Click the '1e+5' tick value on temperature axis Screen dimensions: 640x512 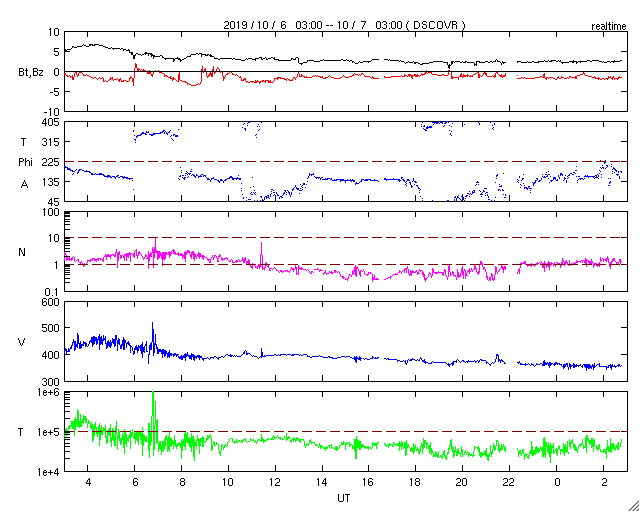[49, 432]
